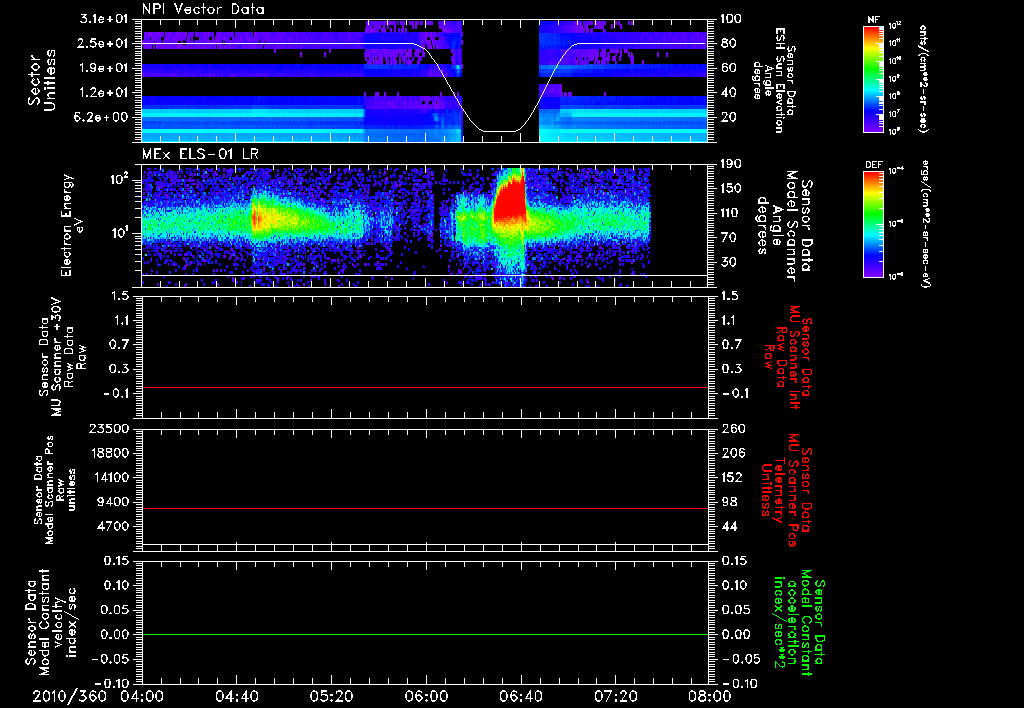
Task: Click the 1.2e+01 sector tick value
Action: click(x=106, y=93)
